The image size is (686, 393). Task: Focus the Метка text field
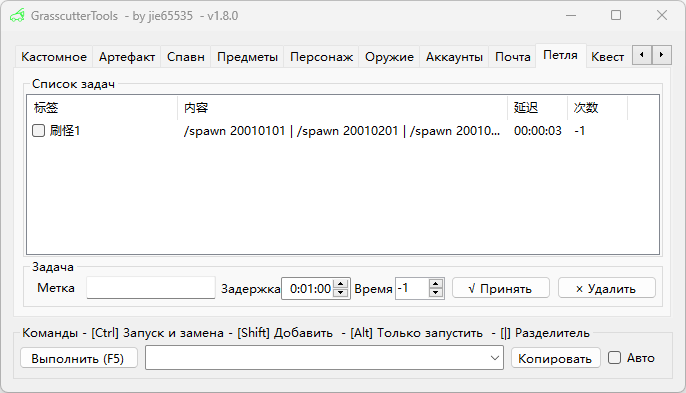coord(150,288)
